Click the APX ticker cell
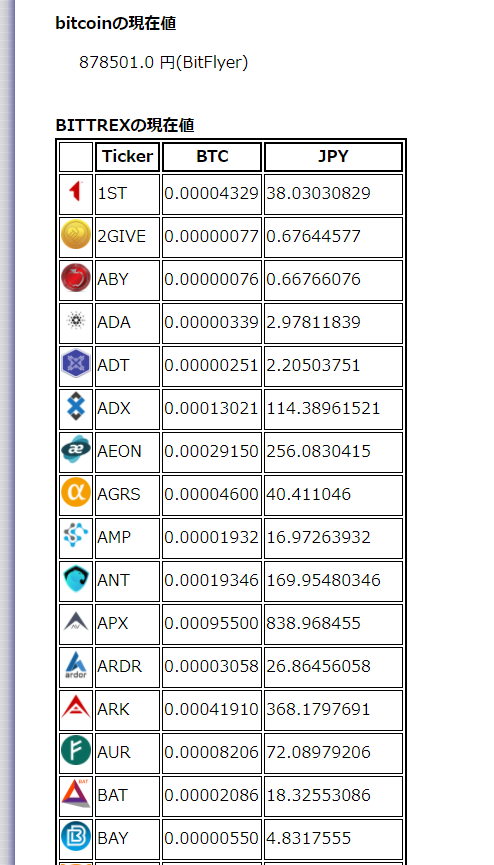494x865 pixels. click(128, 624)
